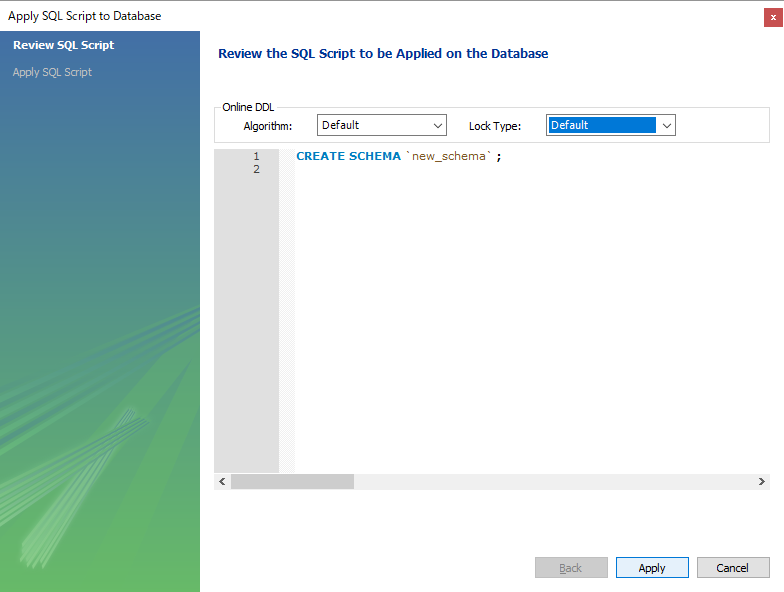784x592 pixels.
Task: Close the Apply SQL Script dialog
Action: coord(773,18)
